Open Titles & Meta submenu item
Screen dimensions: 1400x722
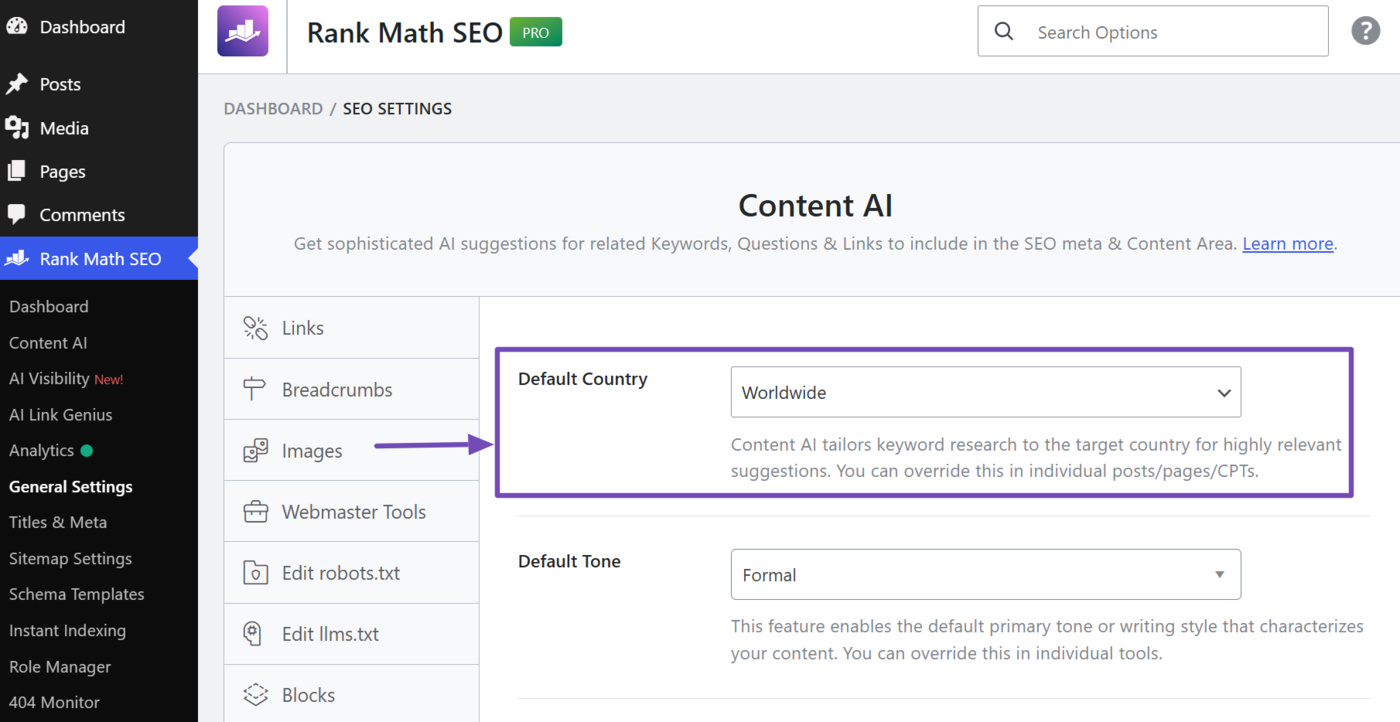pos(58,522)
